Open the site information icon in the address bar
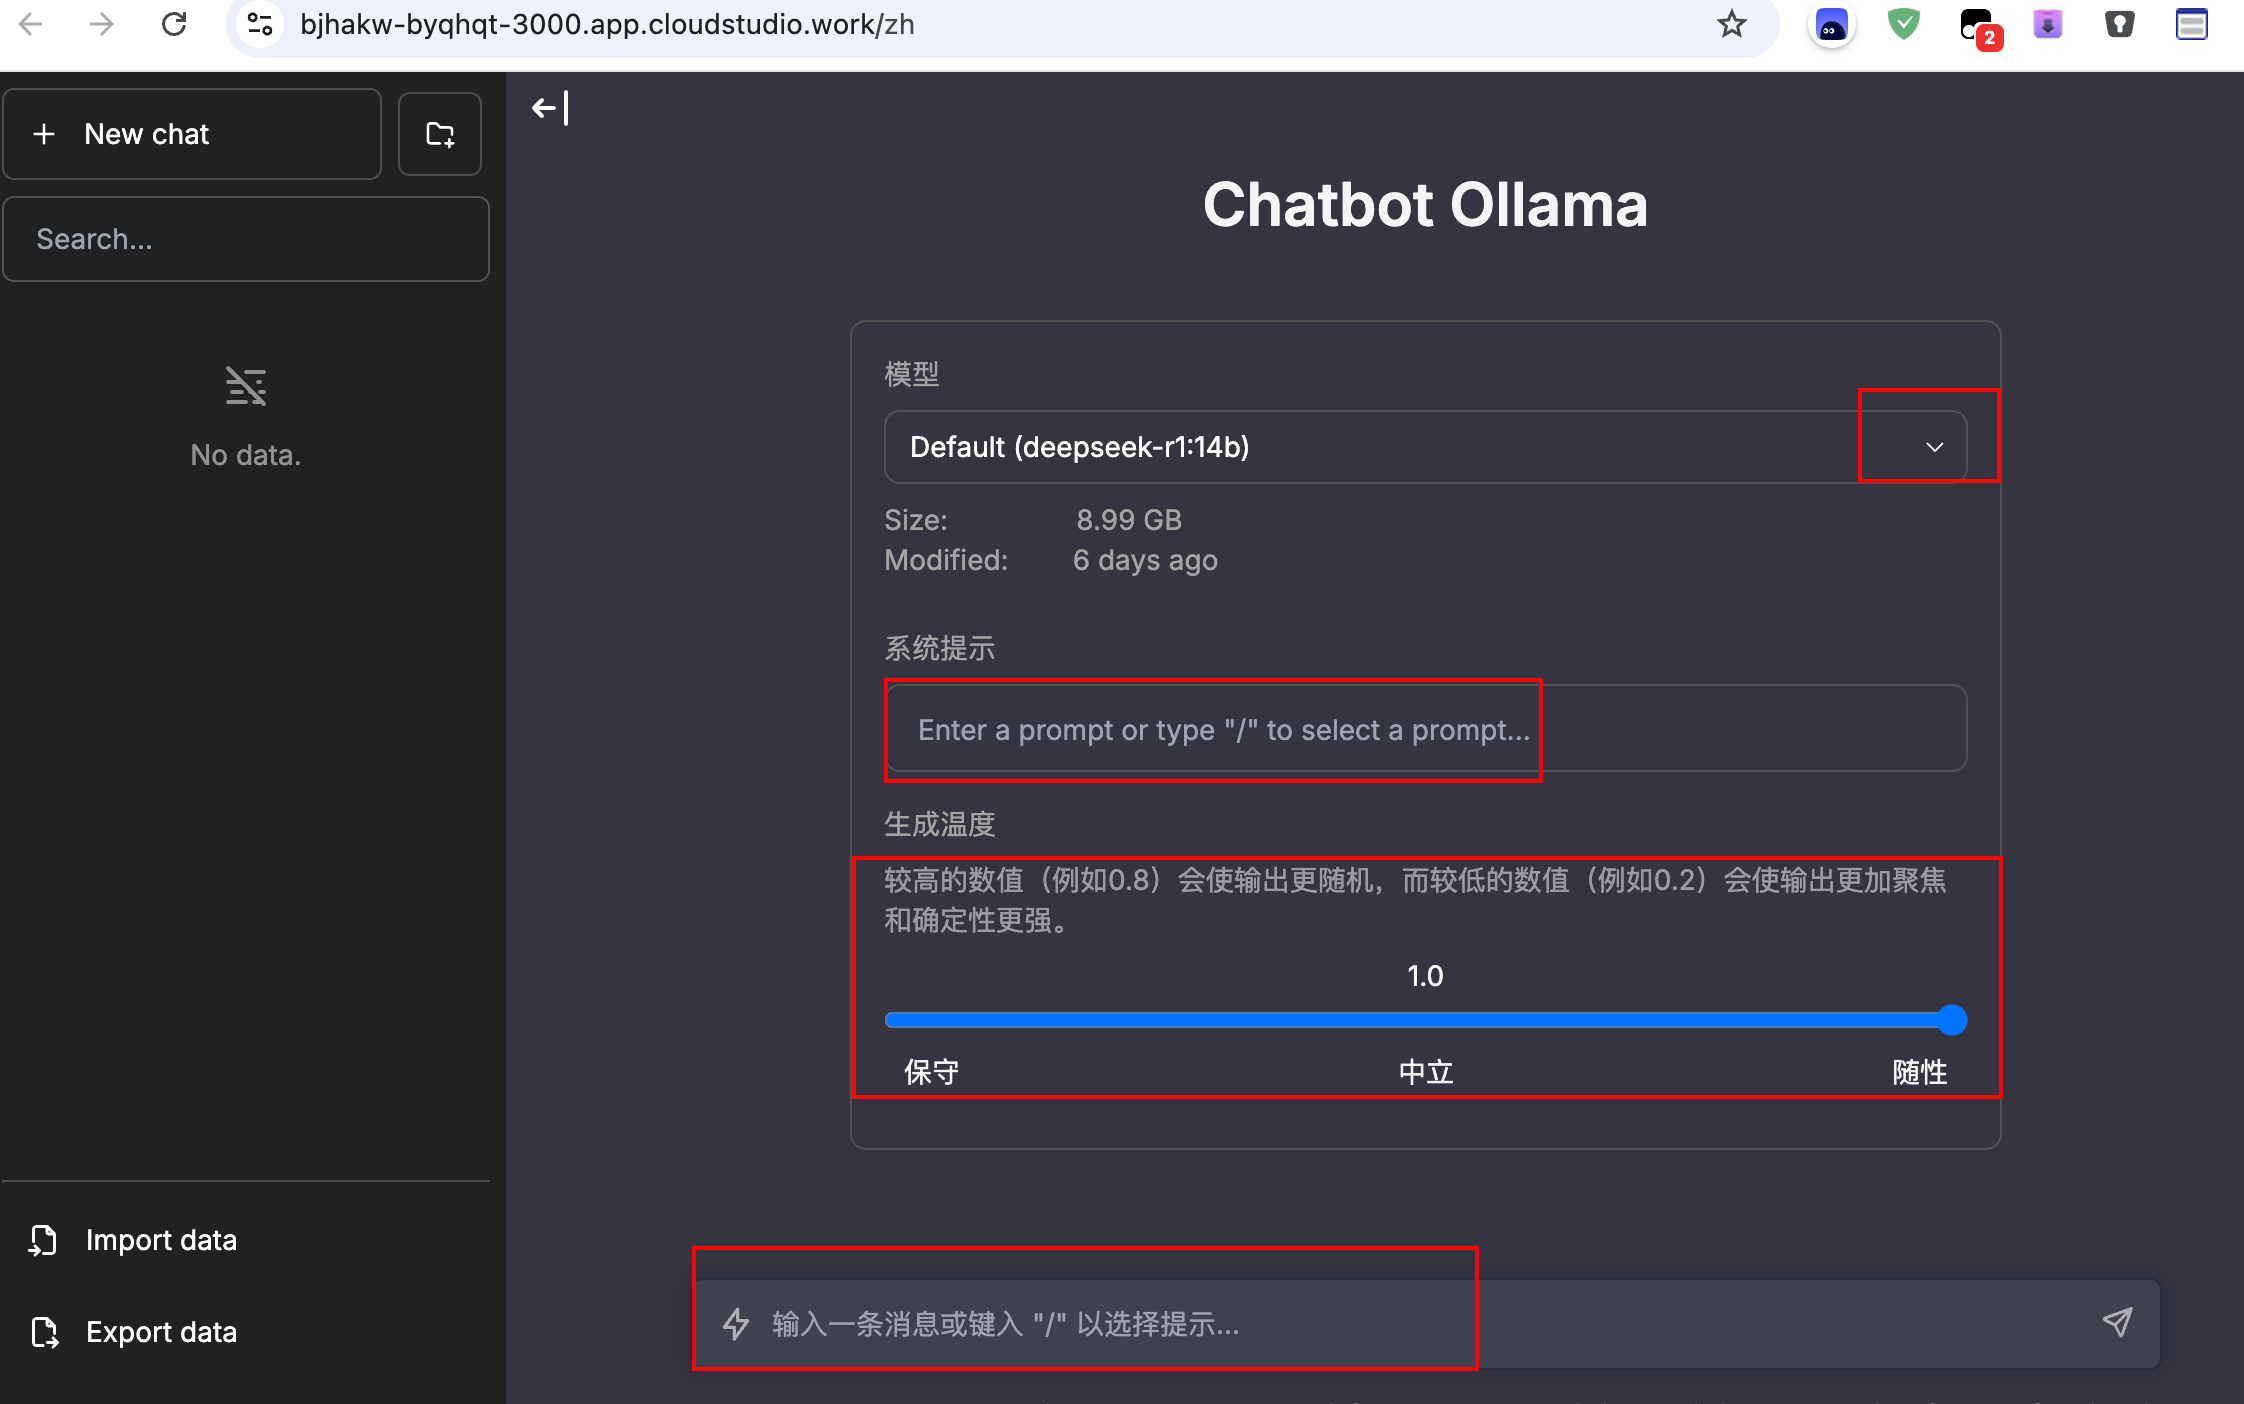The image size is (2244, 1404). (x=260, y=24)
